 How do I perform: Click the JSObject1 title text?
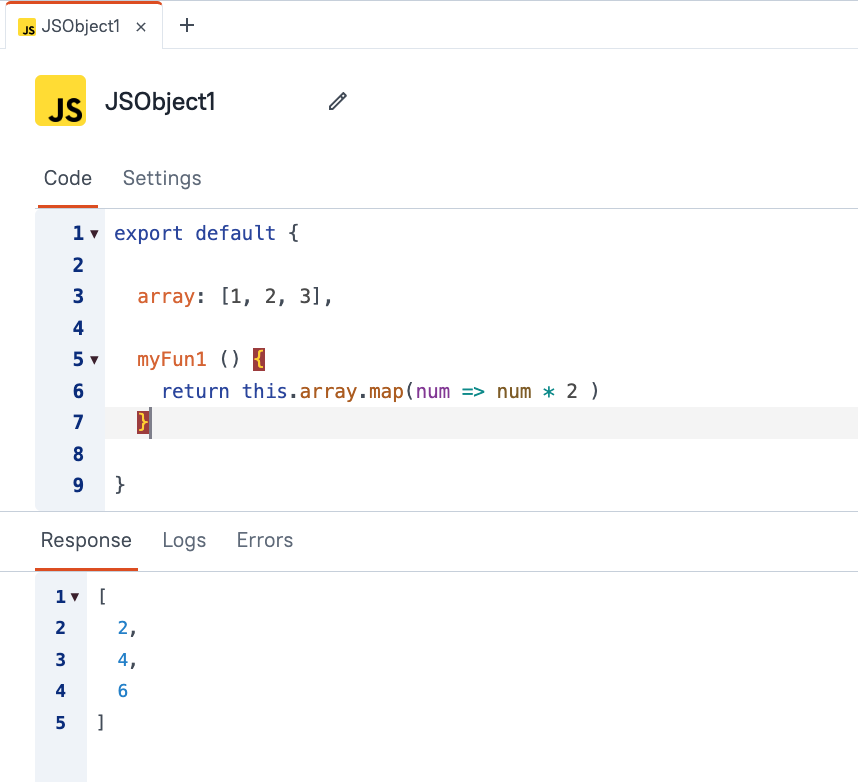tap(160, 102)
